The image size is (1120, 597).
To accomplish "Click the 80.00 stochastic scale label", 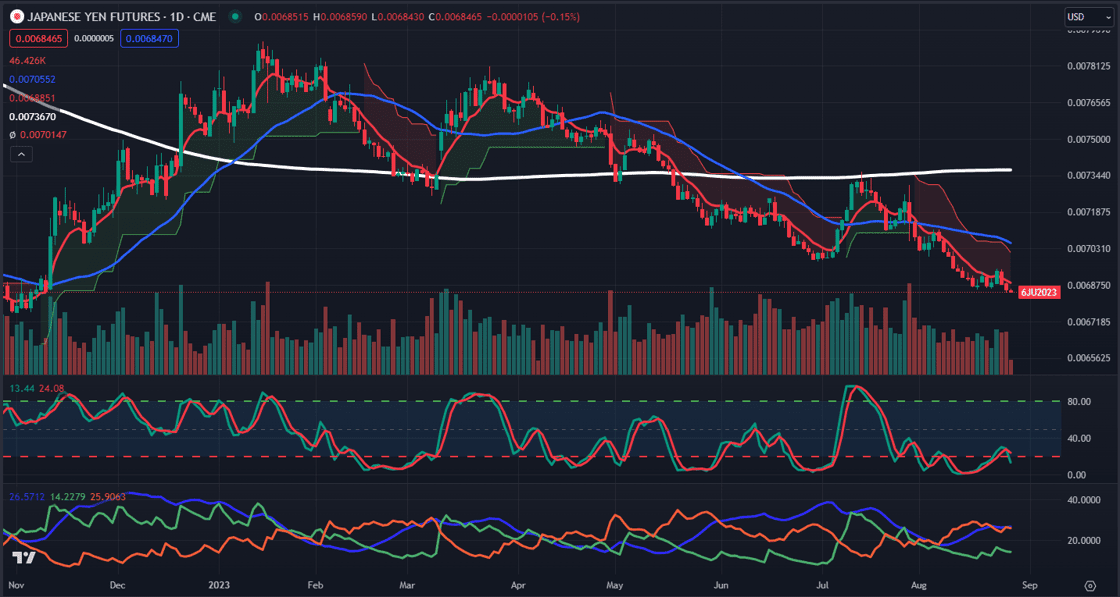I will [1078, 401].
